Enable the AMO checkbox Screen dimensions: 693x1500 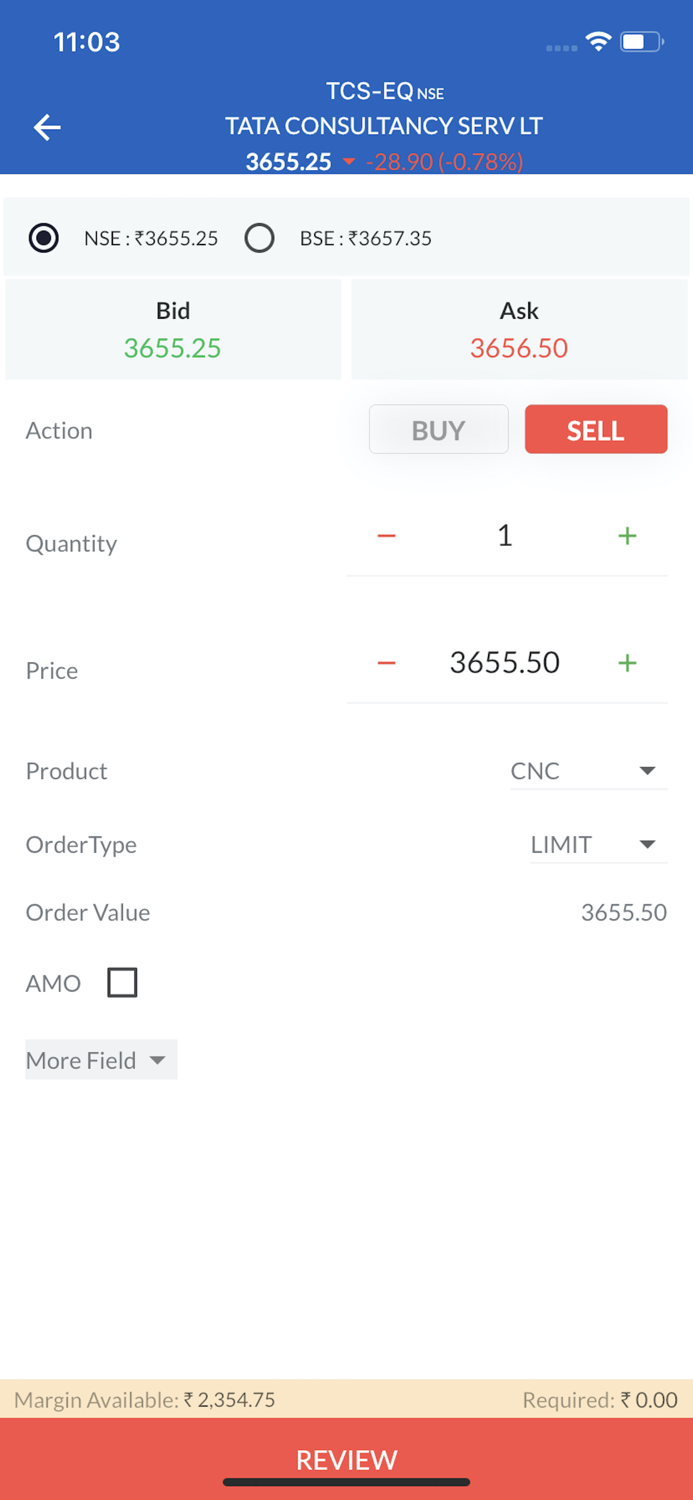pyautogui.click(x=122, y=982)
